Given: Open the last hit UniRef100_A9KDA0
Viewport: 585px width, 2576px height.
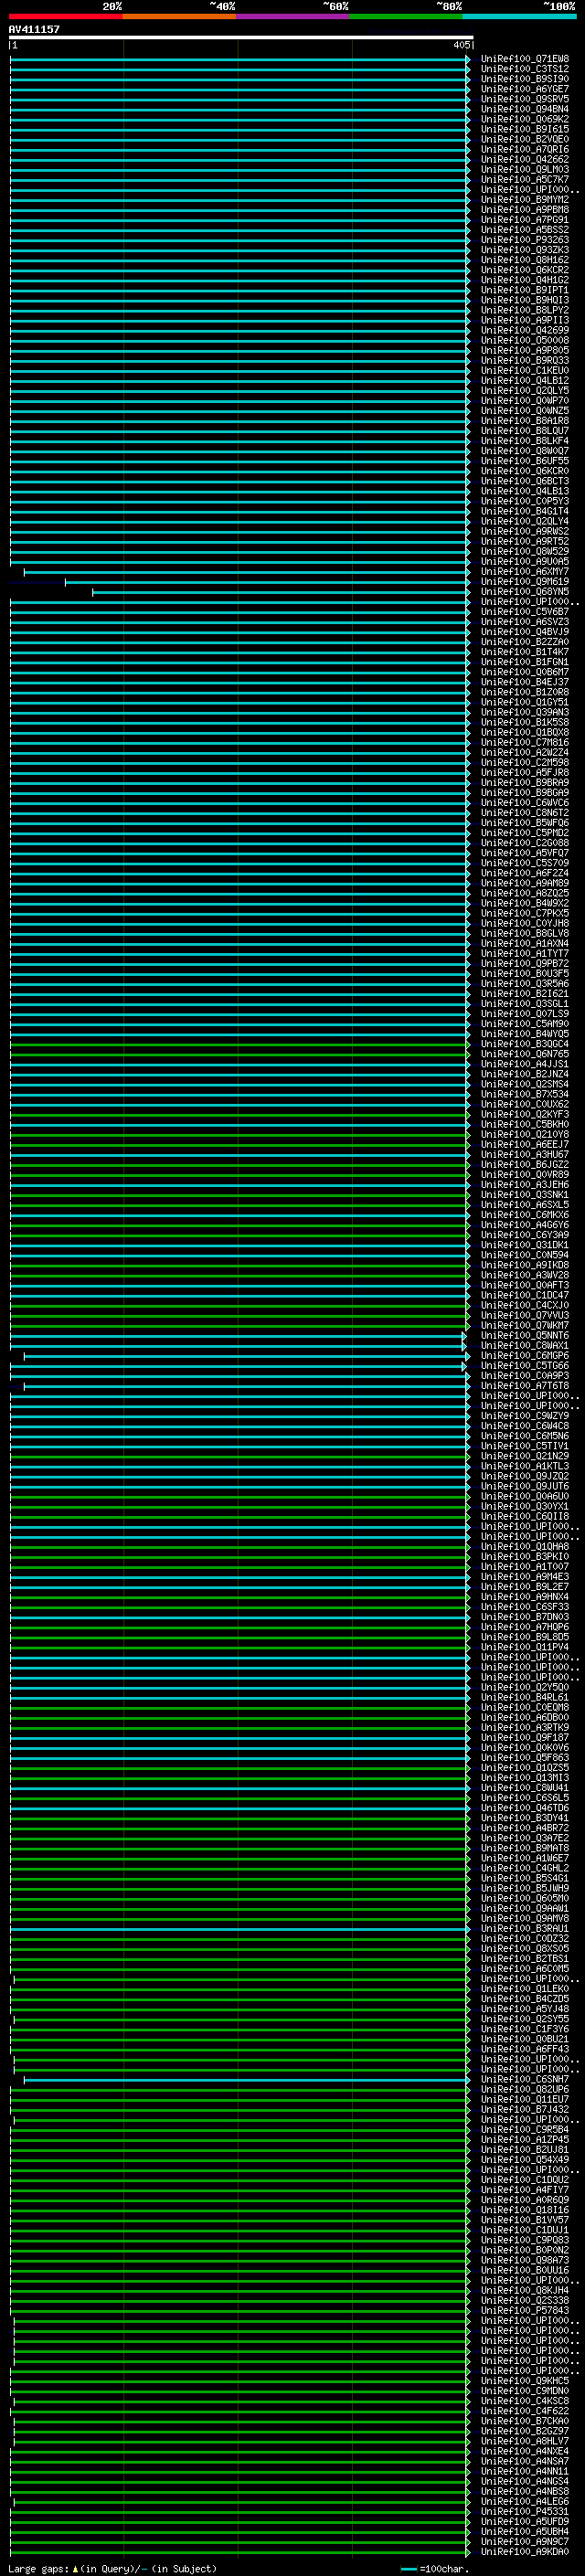Looking at the screenshot, I should pyautogui.click(x=524, y=2552).
